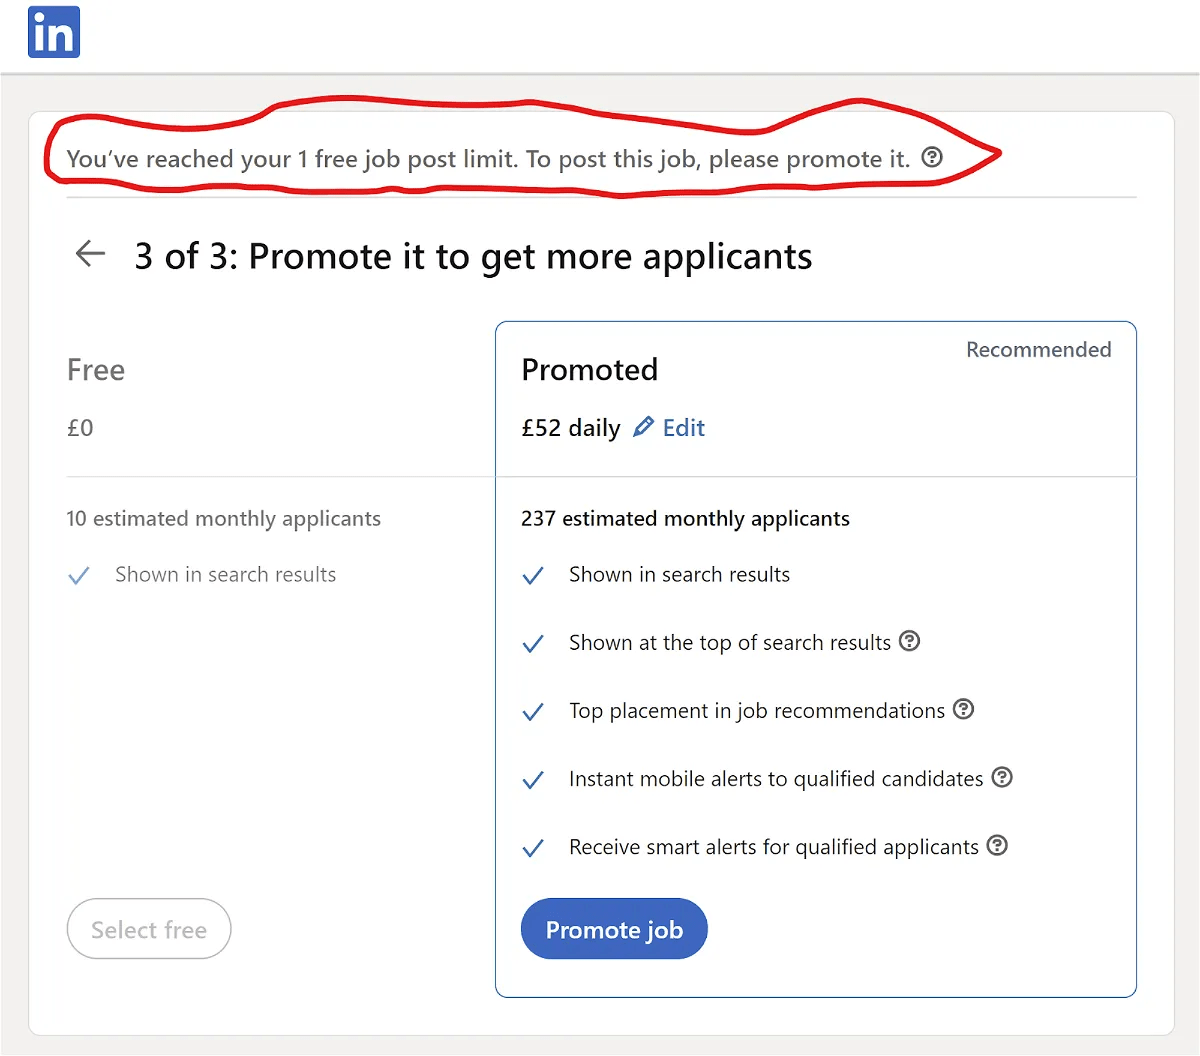Click checkmark beside Instant mobile alerts to qualified candidates
Screen dimensions: 1200x1056
click(x=533, y=779)
